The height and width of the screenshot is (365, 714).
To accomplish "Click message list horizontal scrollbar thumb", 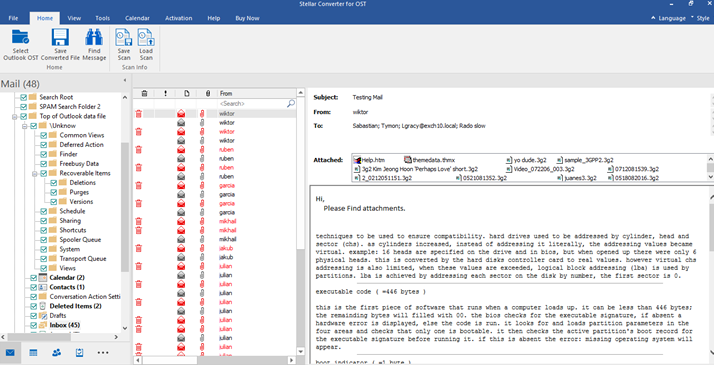I will 169,360.
